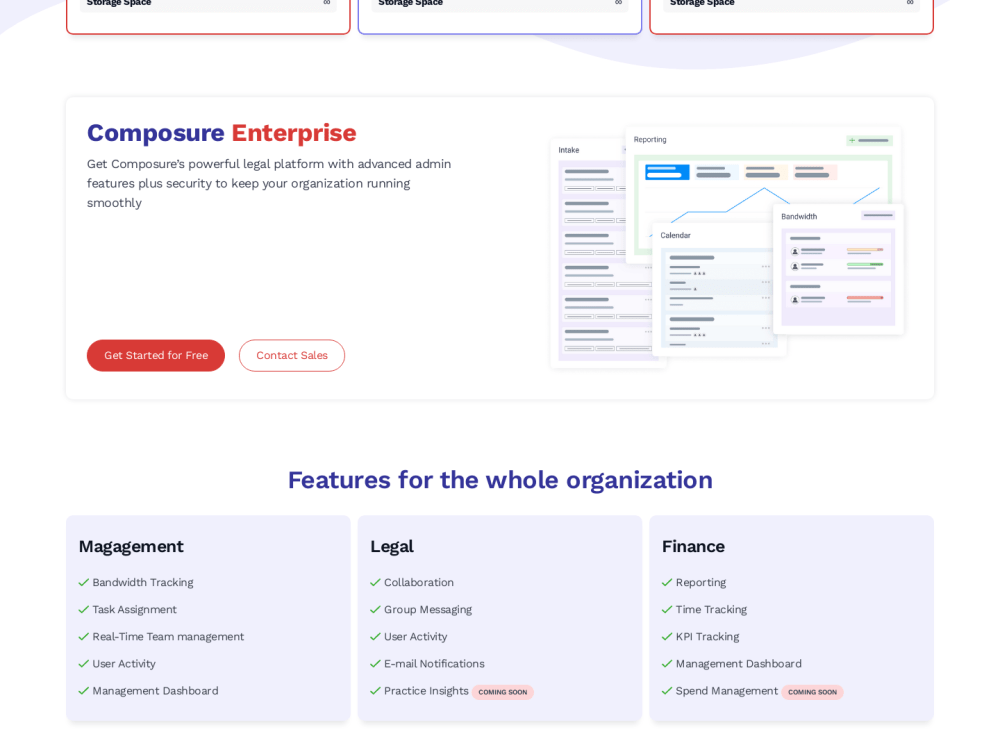Open the Enterprise dashboard preview illustration
The height and width of the screenshot is (750, 1000).
click(x=726, y=247)
